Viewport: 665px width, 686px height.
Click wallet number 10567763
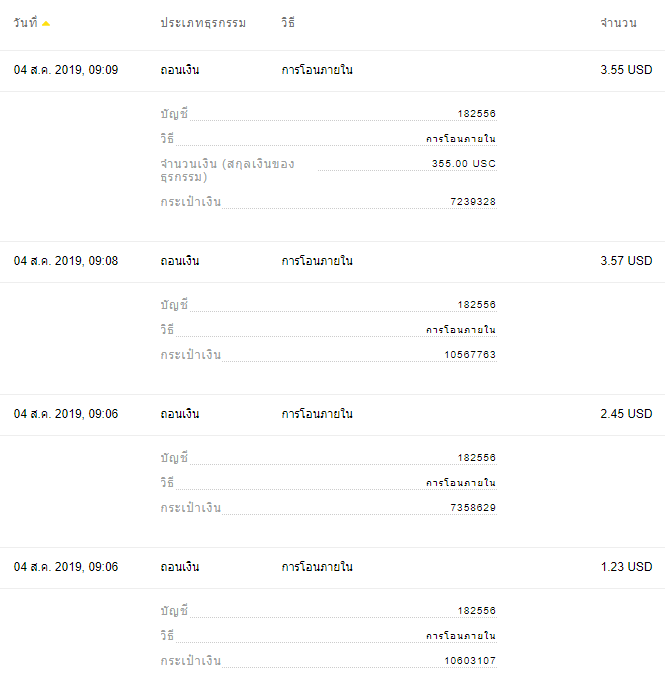point(470,355)
